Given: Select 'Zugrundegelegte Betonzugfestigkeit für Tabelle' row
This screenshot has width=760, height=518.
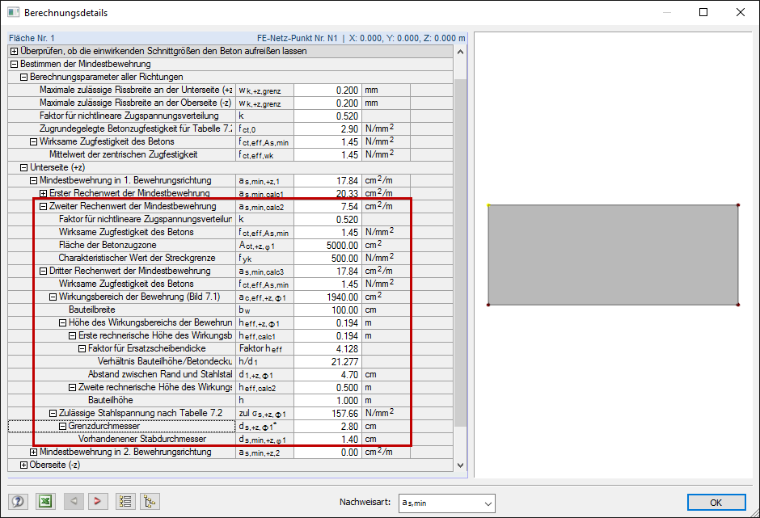Looking at the screenshot, I should tap(231, 129).
